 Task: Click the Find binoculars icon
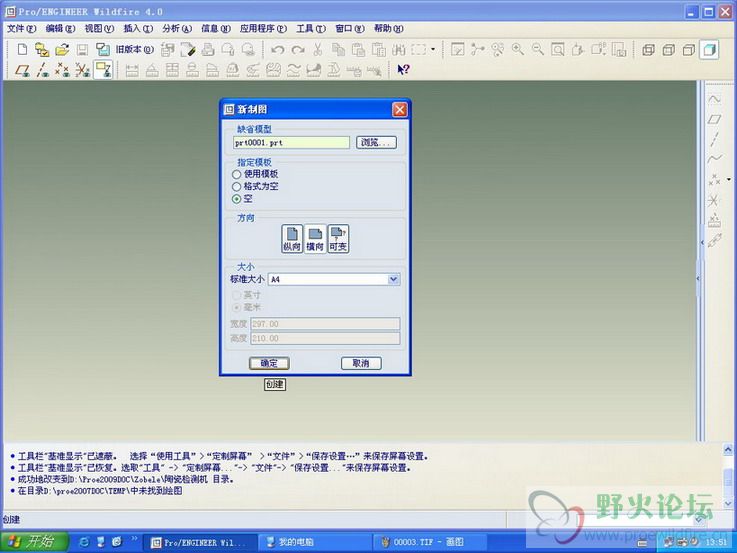399,49
